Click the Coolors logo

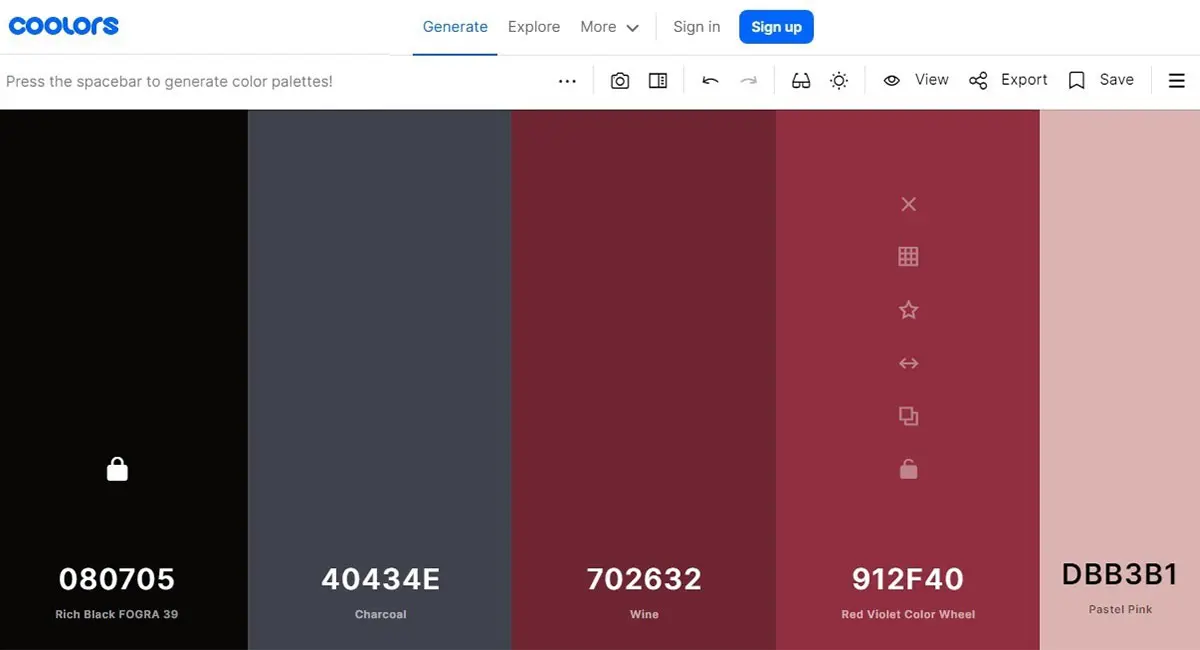[x=64, y=26]
